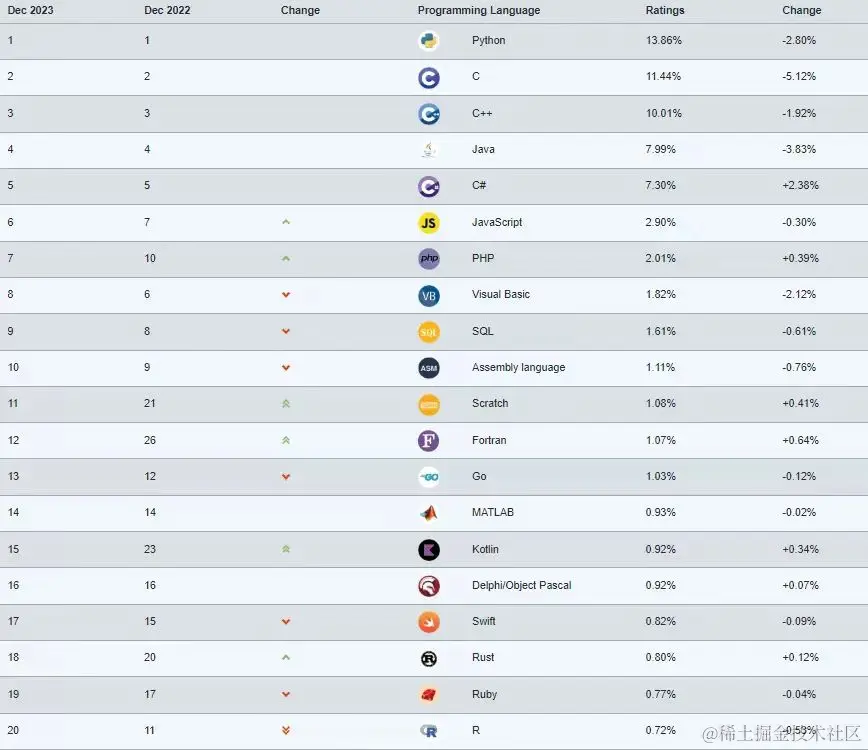This screenshot has height=750, width=868.
Task: Click the Assembly language ASM icon
Action: (428, 368)
